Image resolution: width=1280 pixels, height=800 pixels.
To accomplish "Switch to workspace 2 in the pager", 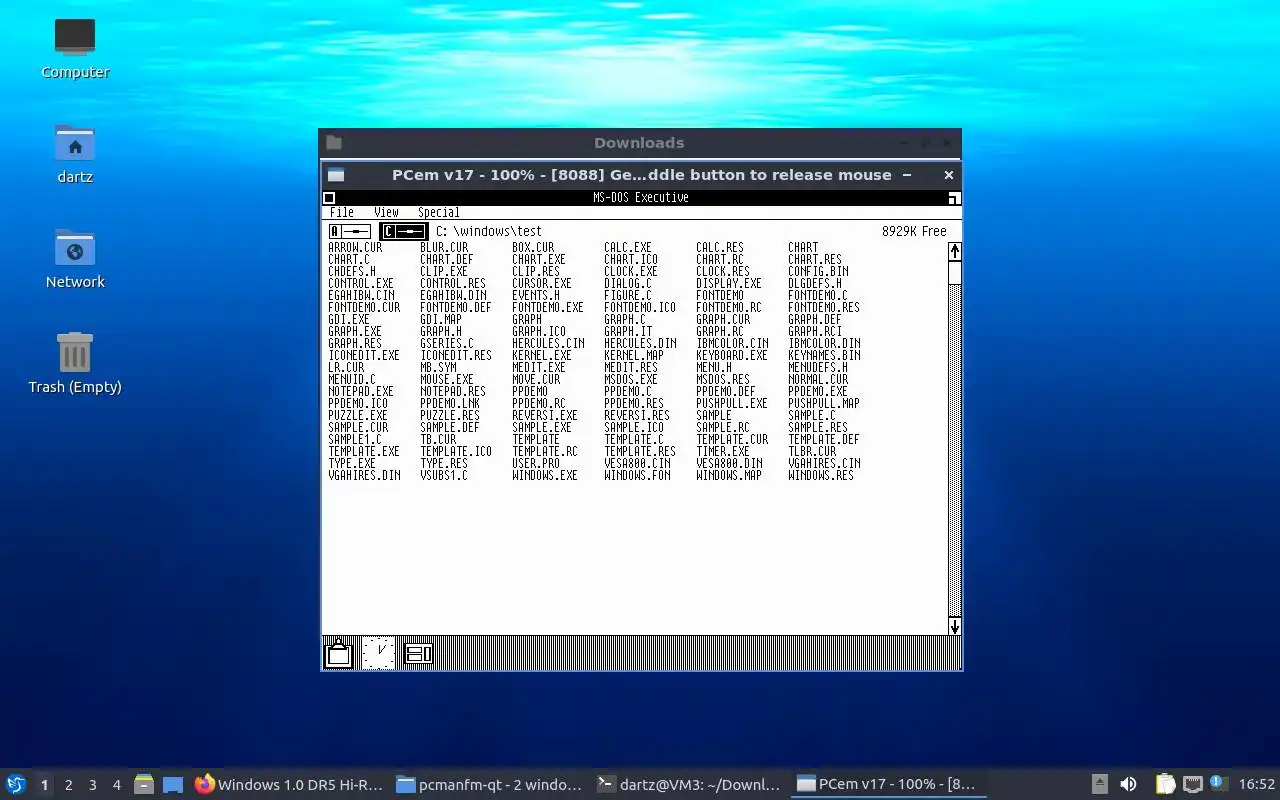I will point(69,785).
